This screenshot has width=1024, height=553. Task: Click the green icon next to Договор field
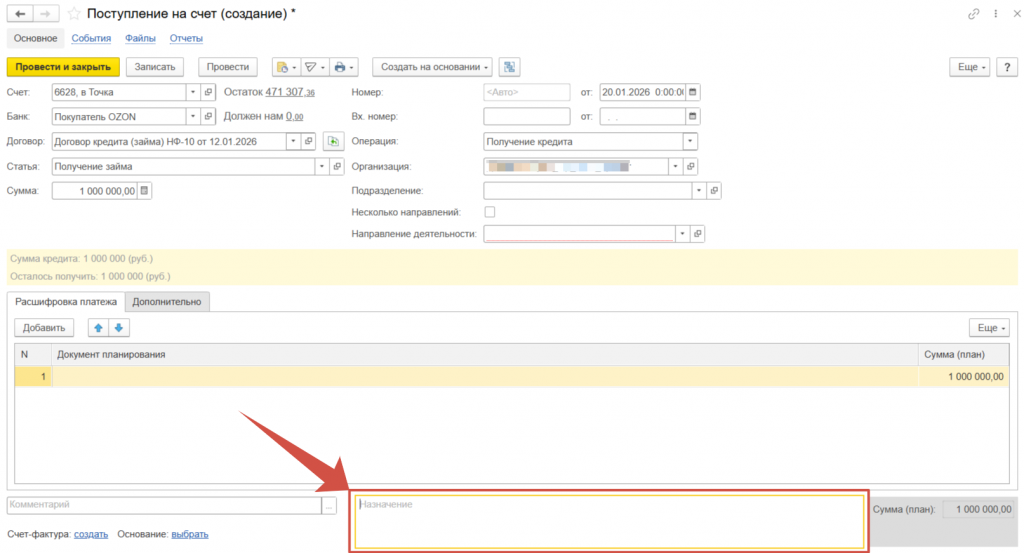tap(333, 141)
